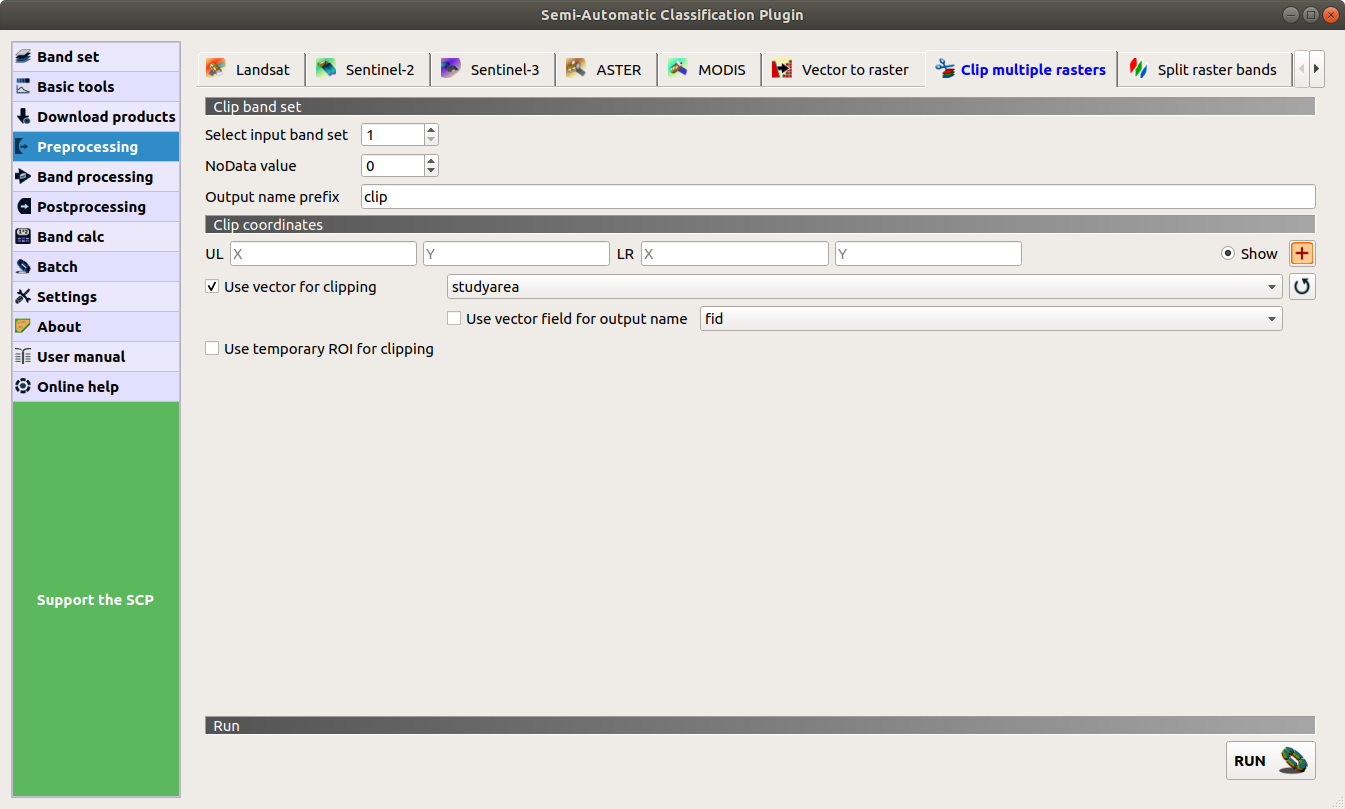Disable Use vector for clipping checkbox
The width and height of the screenshot is (1345, 809).
[212, 287]
